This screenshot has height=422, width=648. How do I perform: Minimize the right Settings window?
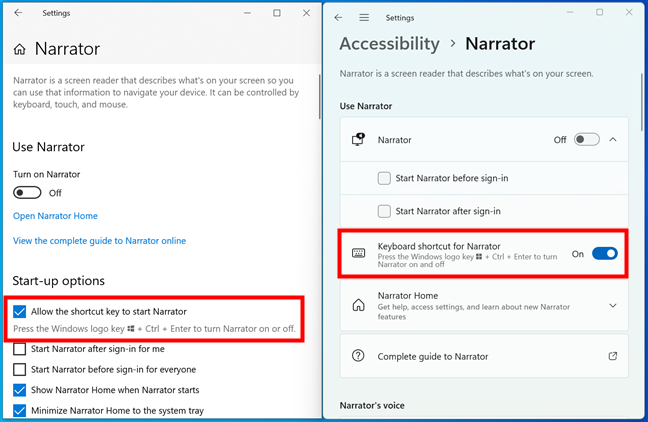coord(570,13)
